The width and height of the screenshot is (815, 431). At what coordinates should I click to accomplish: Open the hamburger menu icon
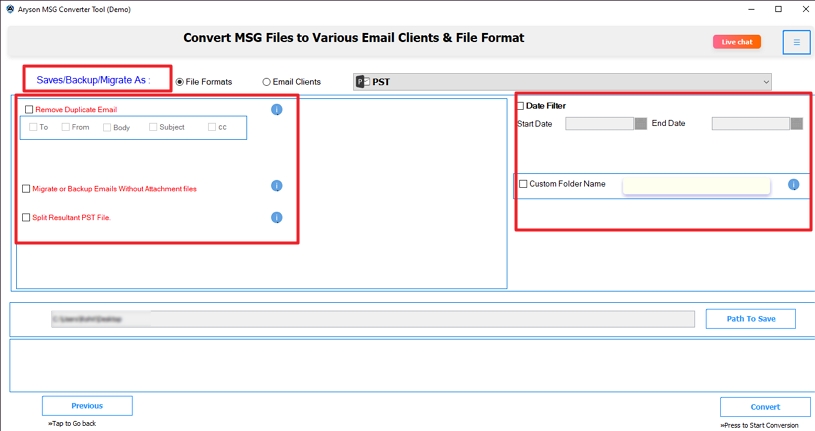pyautogui.click(x=796, y=42)
